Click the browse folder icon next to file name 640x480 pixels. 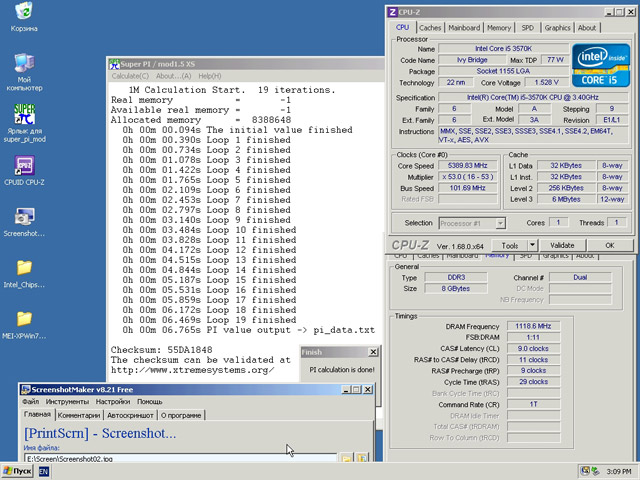click(x=346, y=458)
